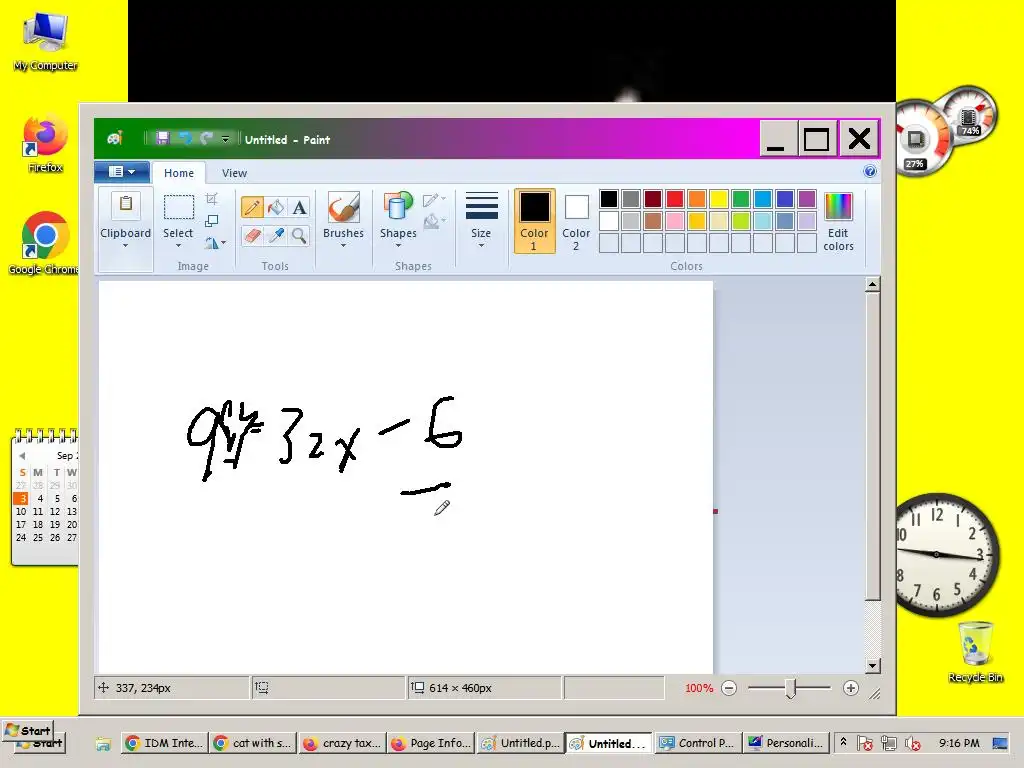
Task: Open the Recycle Bin desktop icon
Action: (975, 652)
